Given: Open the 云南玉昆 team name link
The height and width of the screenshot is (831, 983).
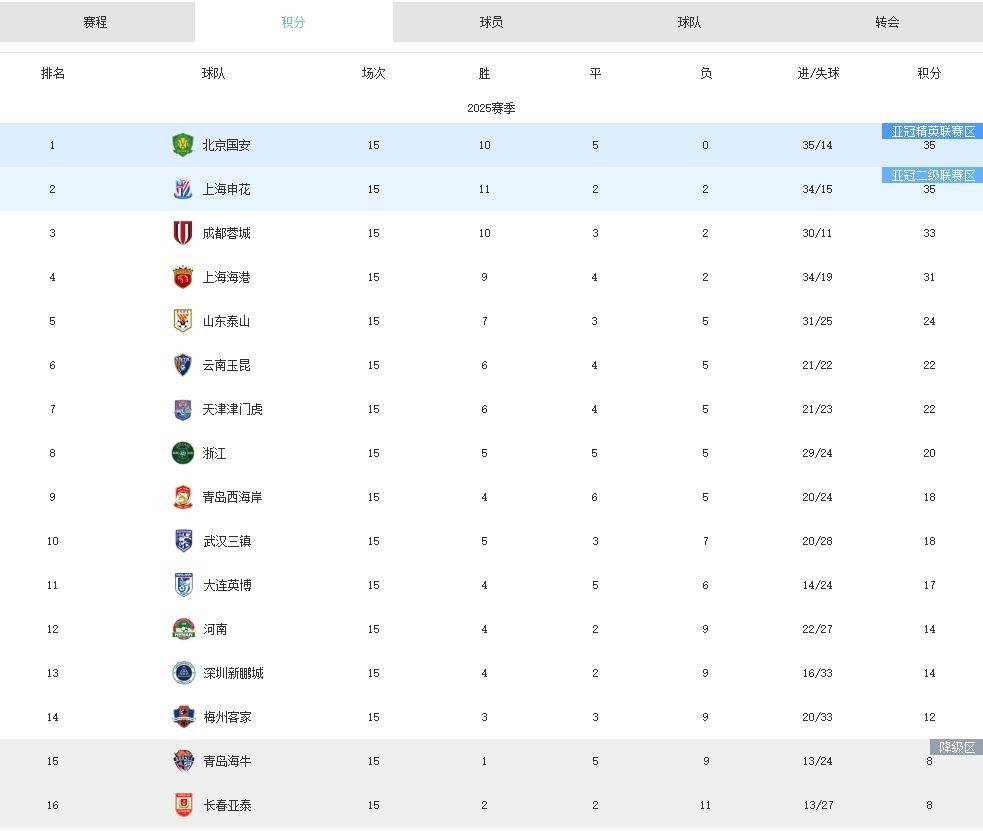Looking at the screenshot, I should coord(226,365).
